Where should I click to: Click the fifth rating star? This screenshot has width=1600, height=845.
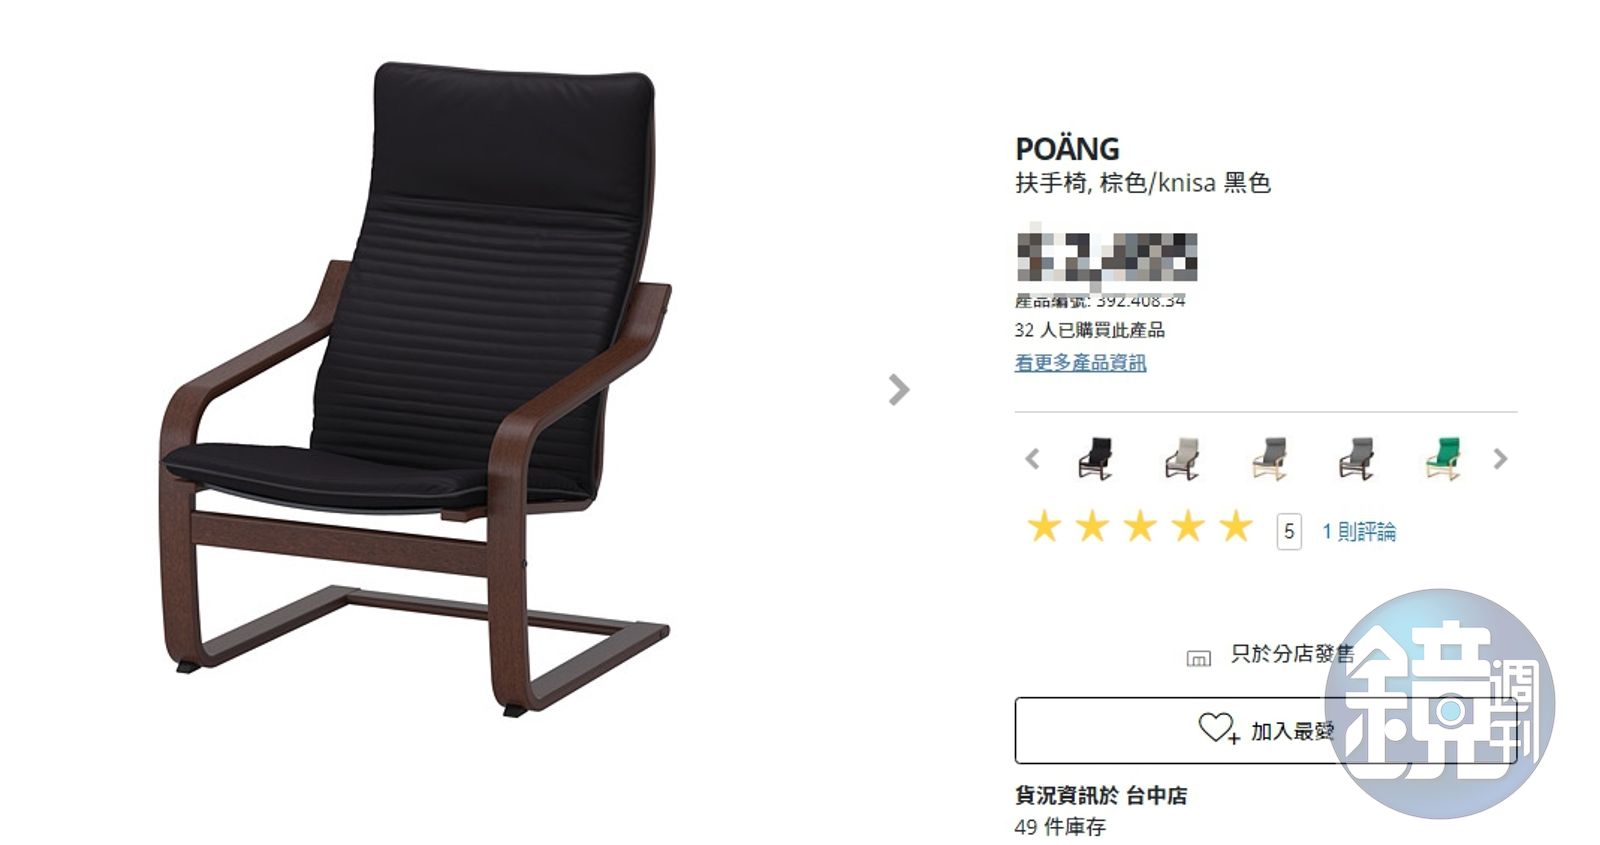tap(1236, 526)
